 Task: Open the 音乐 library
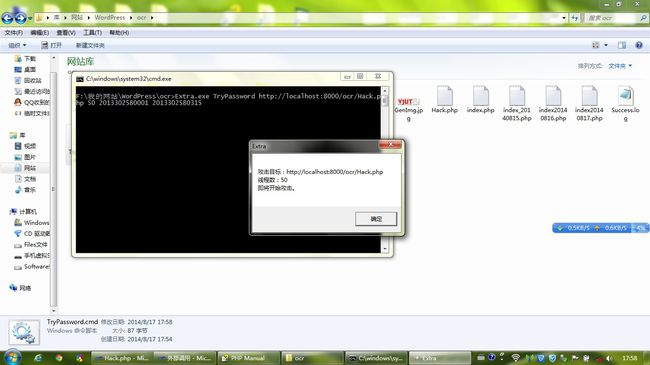26,190
